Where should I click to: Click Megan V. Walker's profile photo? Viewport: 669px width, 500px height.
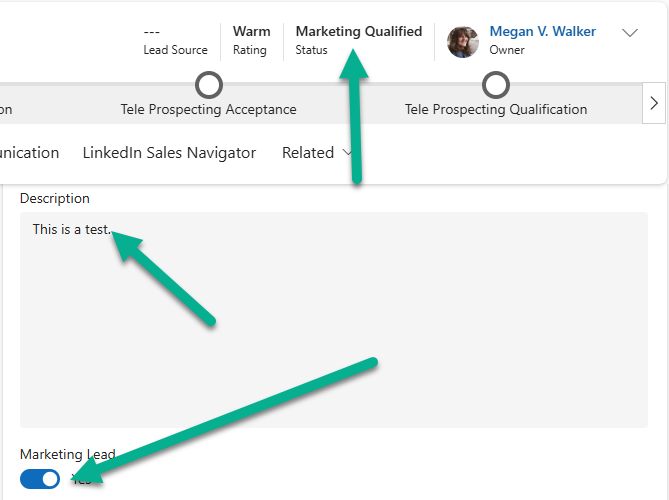click(463, 41)
